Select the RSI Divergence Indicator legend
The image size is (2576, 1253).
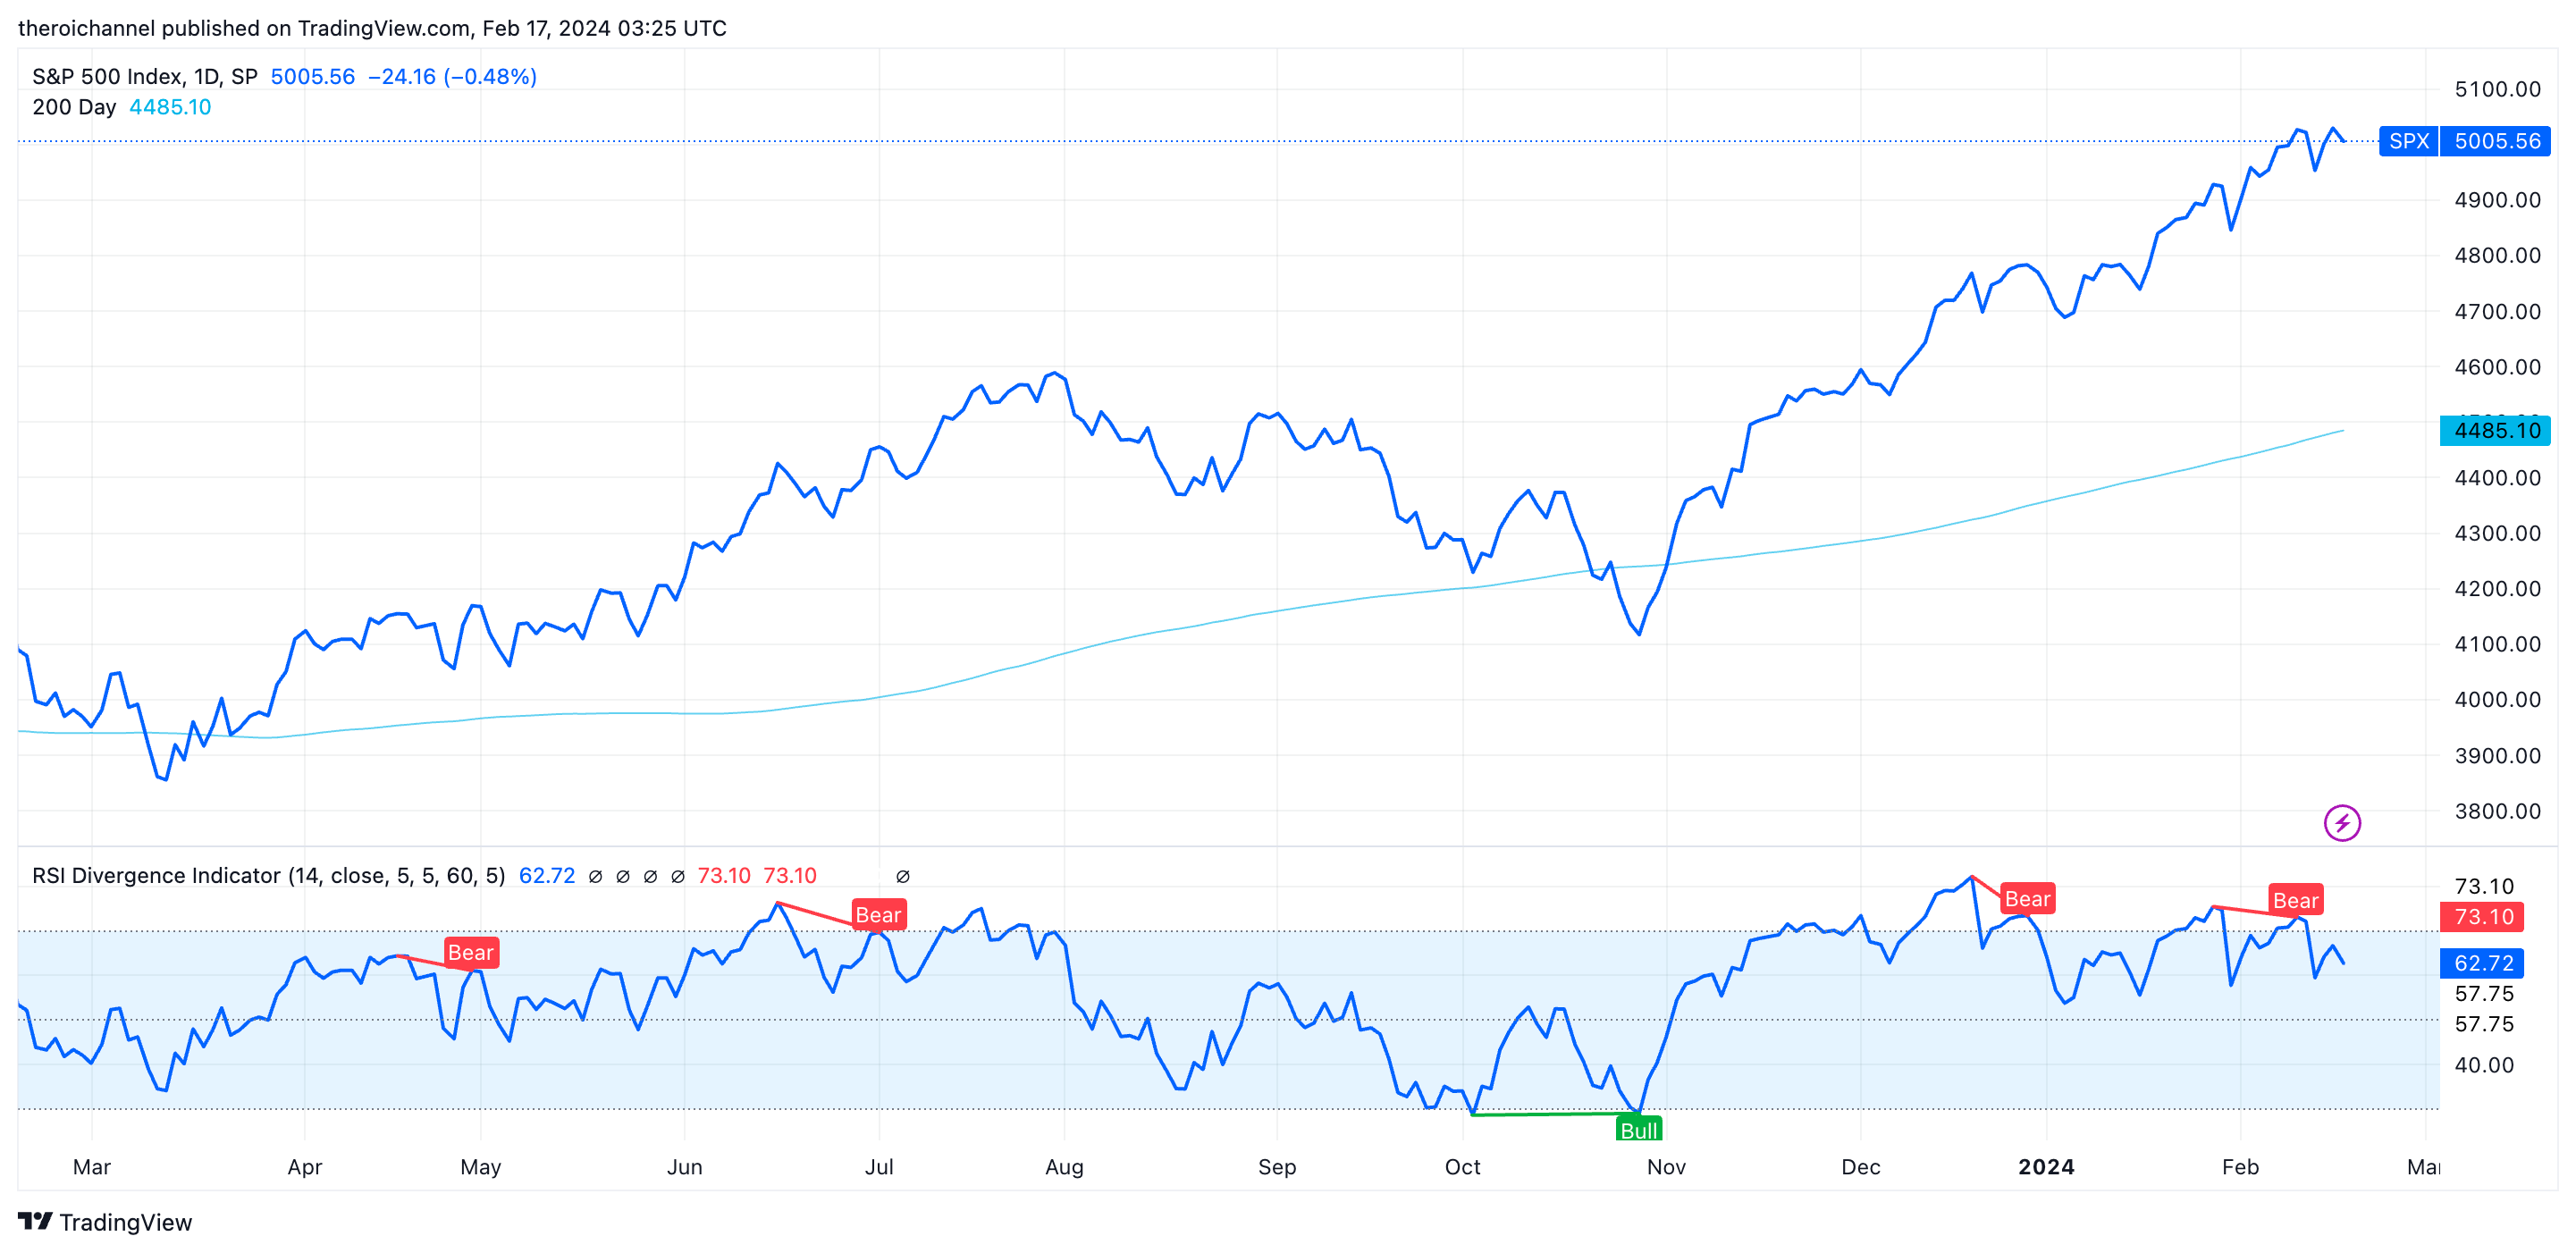(x=268, y=875)
